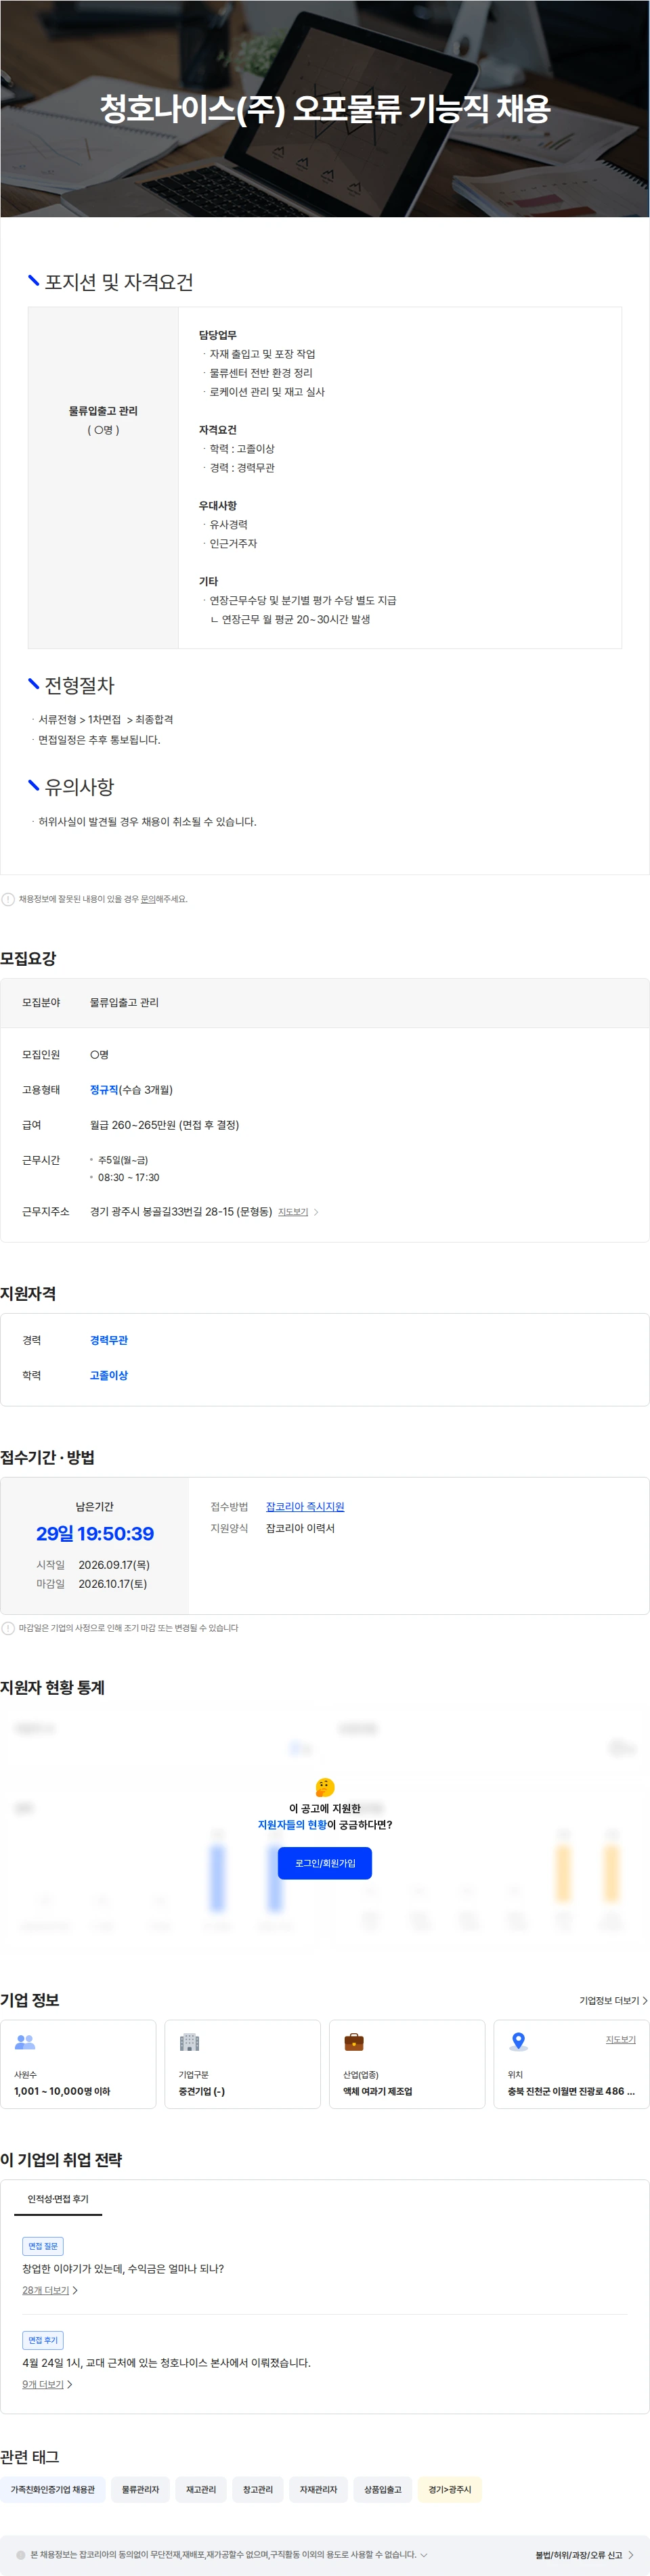Click the info icon in footer disclaimer
The width and height of the screenshot is (650, 2576).
pos(21,2555)
